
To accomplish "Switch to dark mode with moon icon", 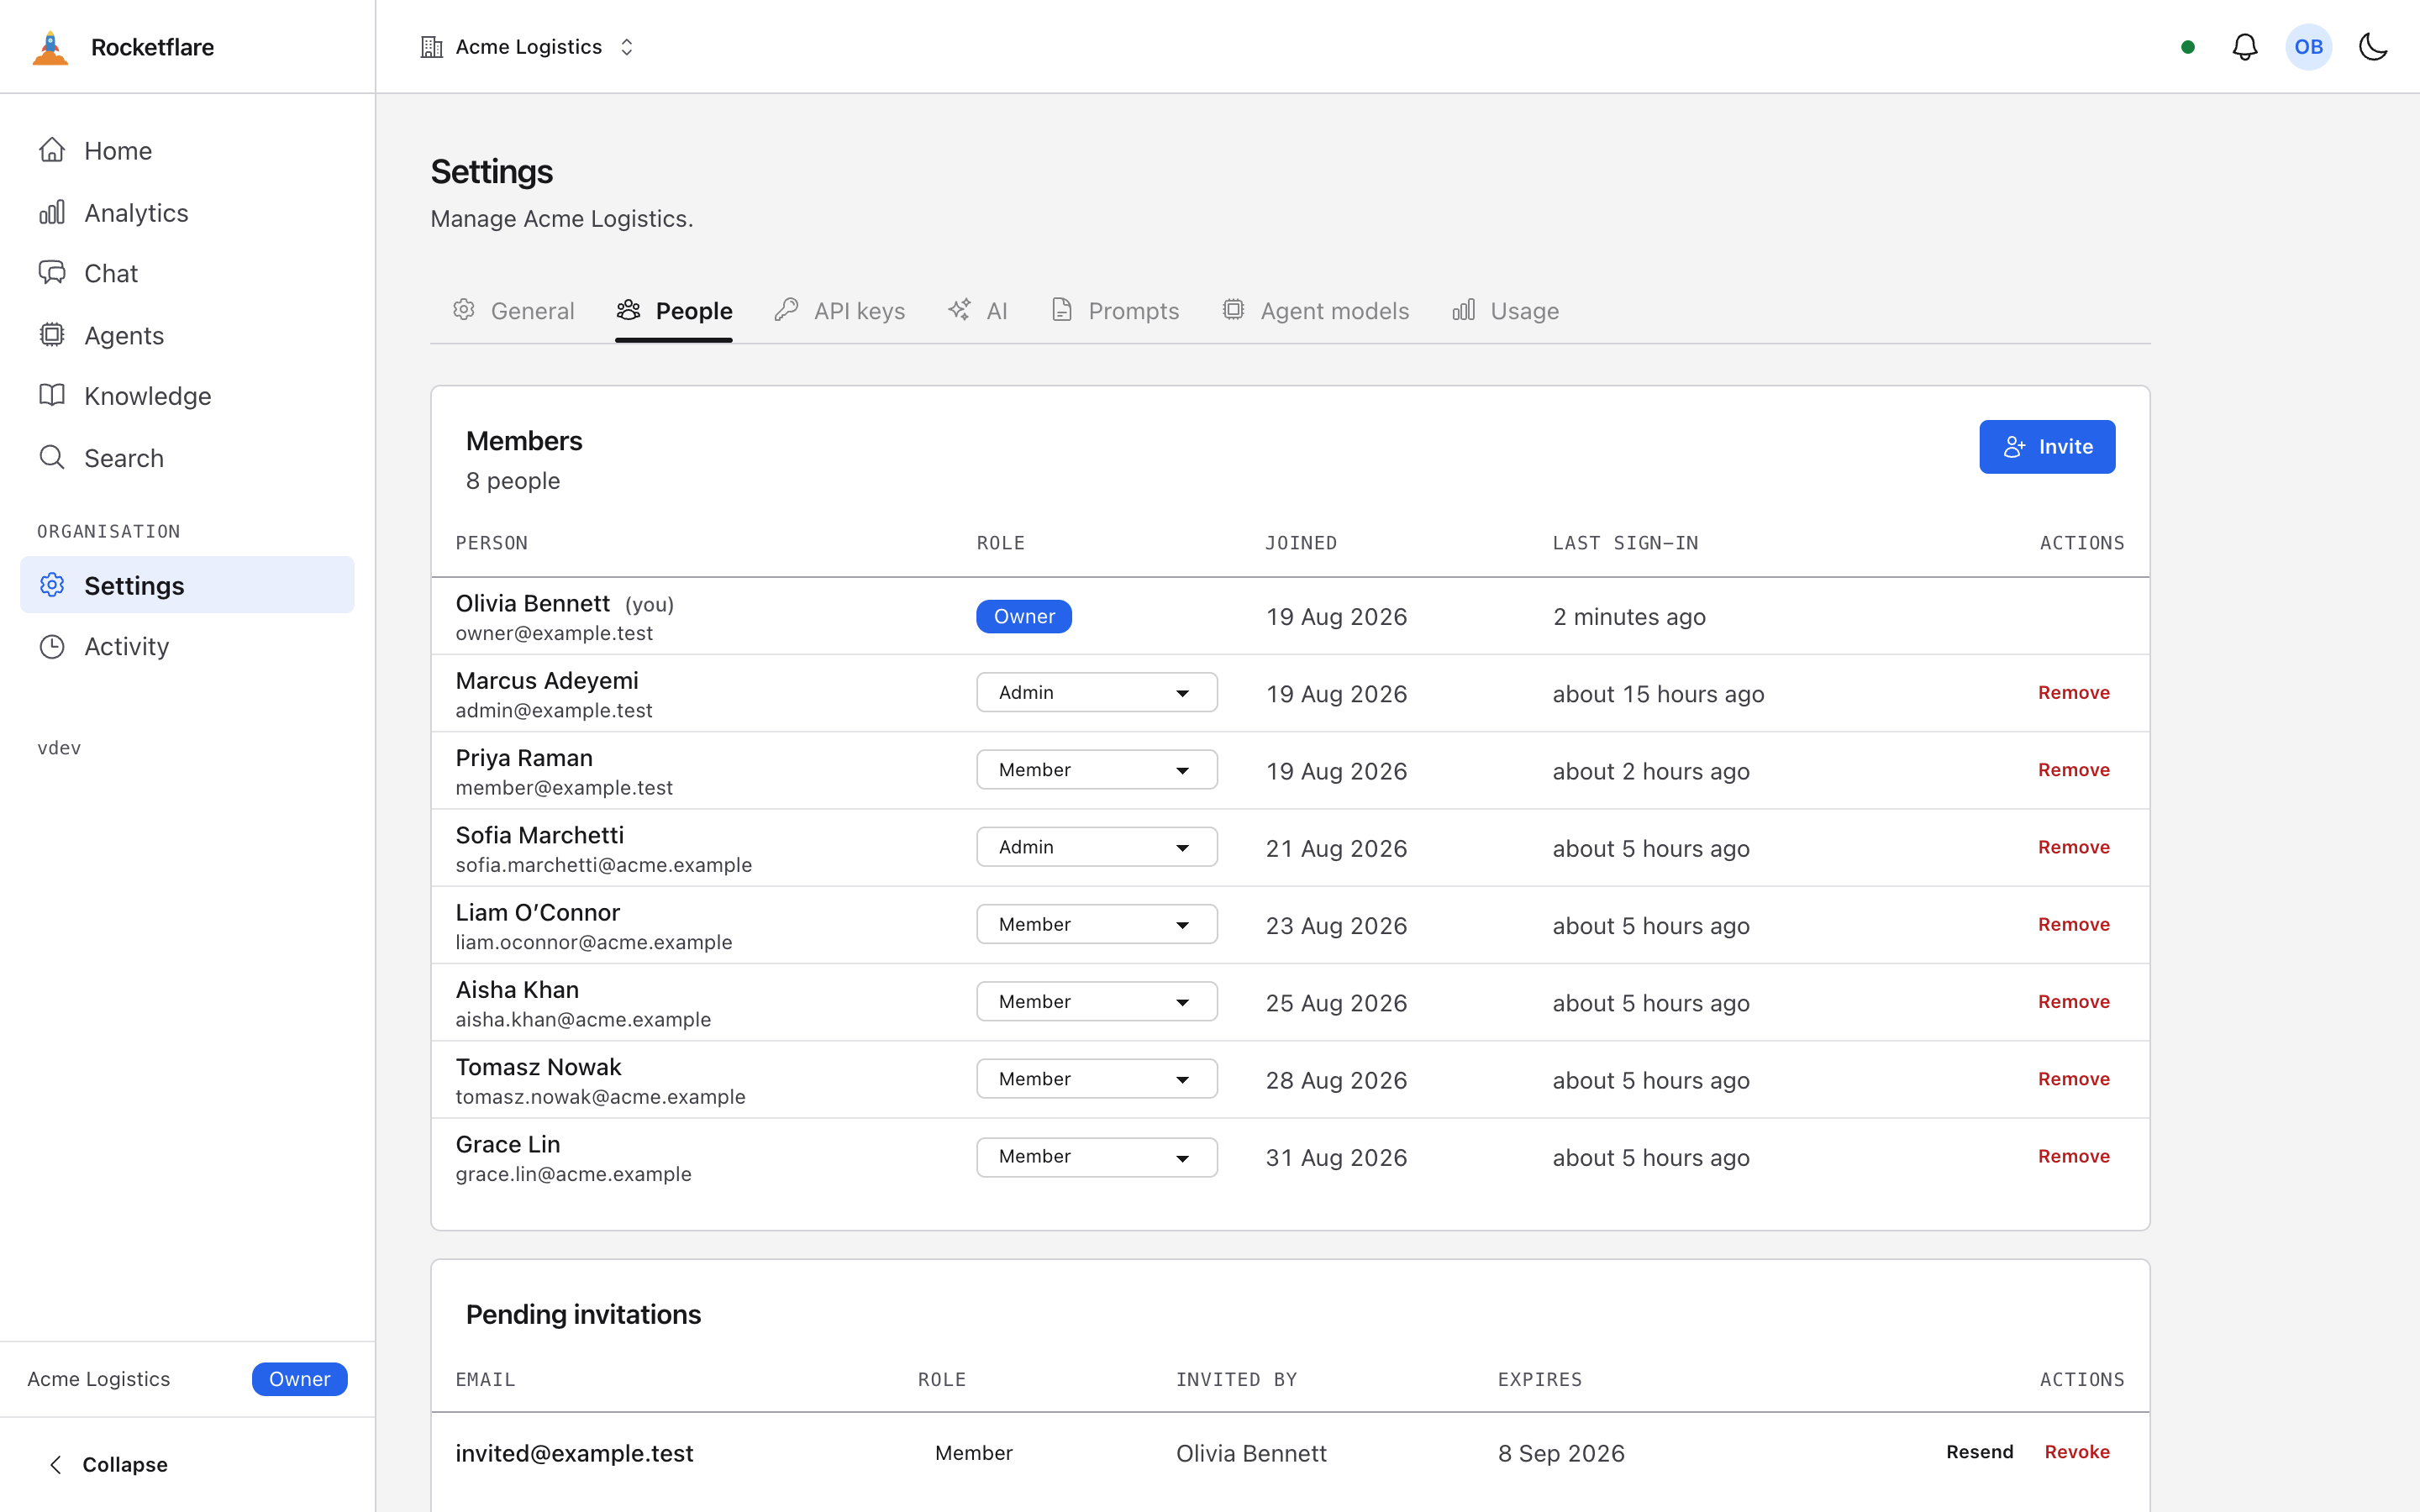I will tap(2373, 47).
